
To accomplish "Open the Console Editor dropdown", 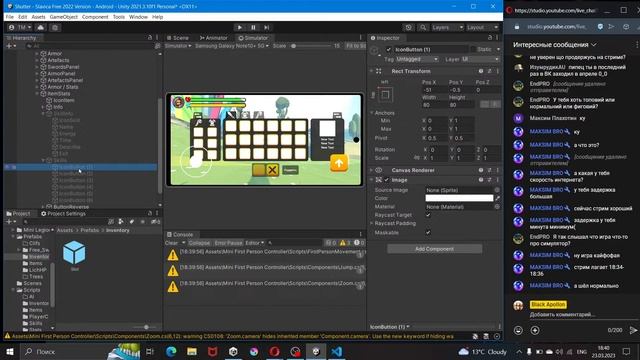I will pyautogui.click(x=254, y=243).
